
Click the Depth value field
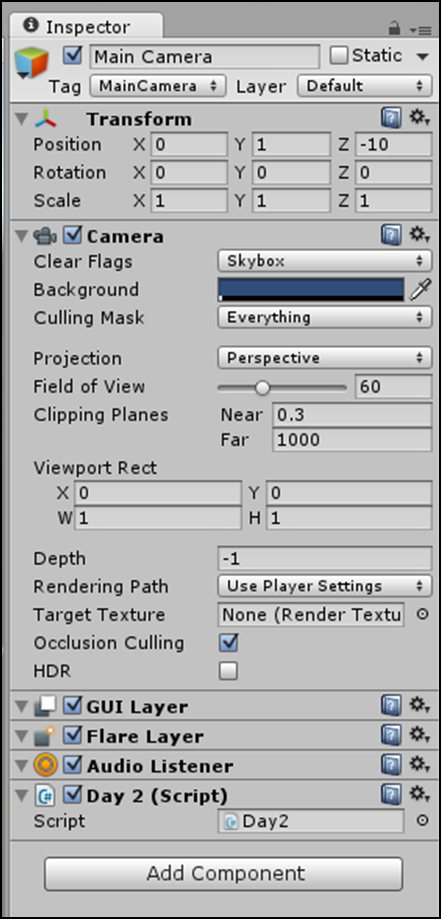(325, 559)
